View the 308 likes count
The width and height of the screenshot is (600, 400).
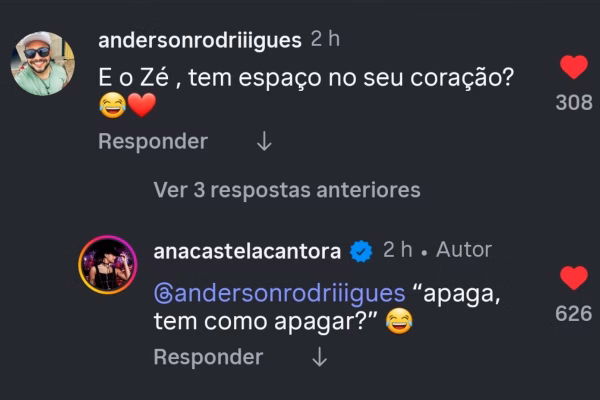(x=574, y=103)
